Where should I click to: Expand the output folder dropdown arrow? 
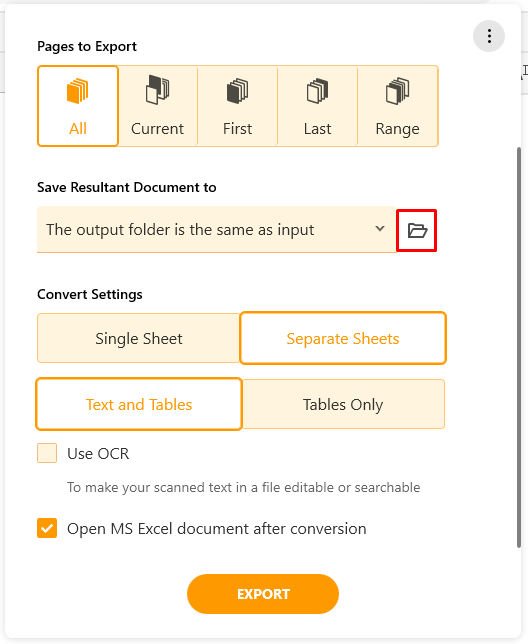pos(380,228)
